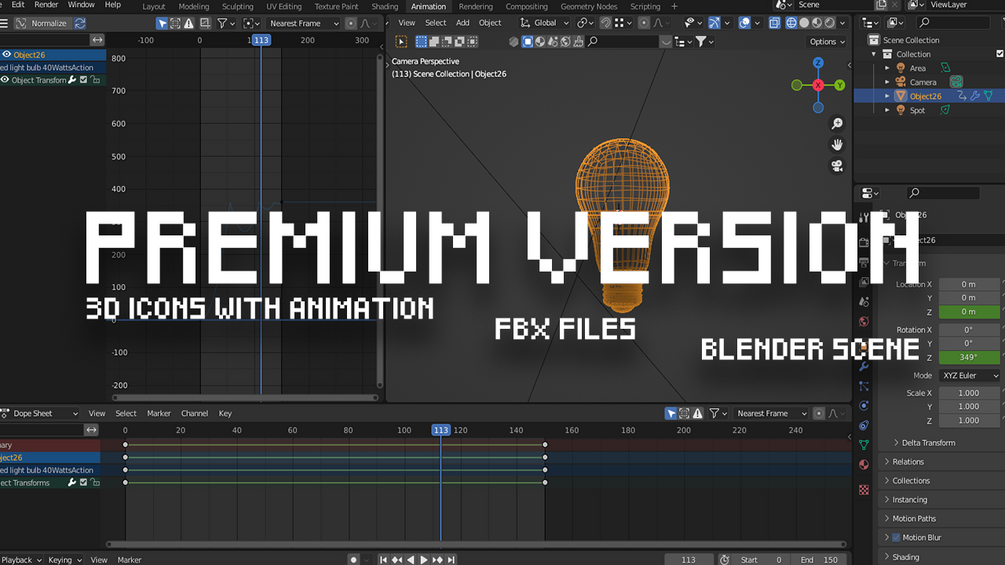Open the viewport gizmo visibility icon
Screen dimensions: 1005x565
tap(713, 23)
